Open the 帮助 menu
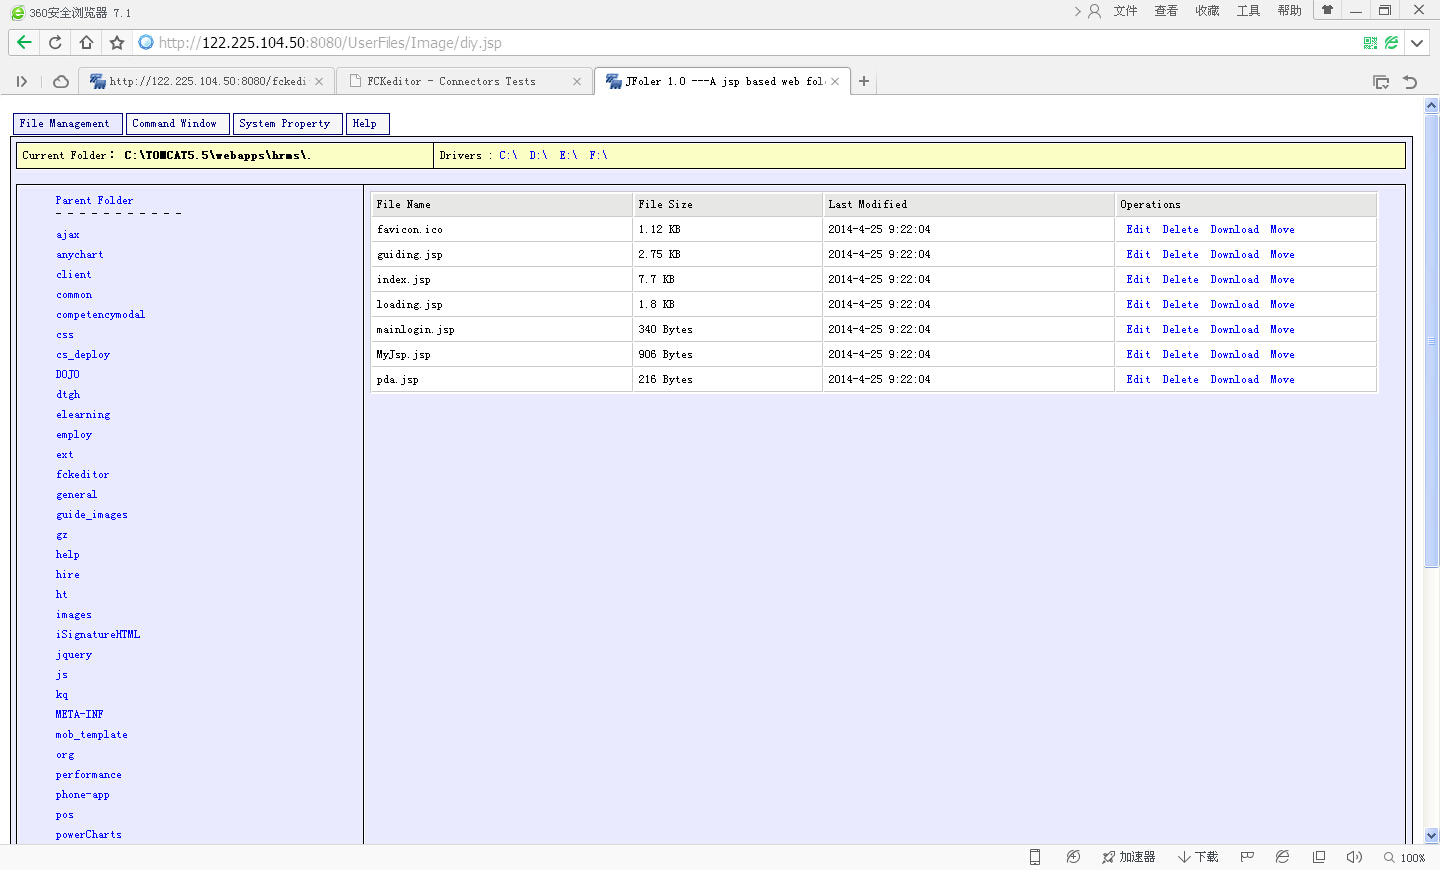The image size is (1440, 870). tap(1289, 11)
